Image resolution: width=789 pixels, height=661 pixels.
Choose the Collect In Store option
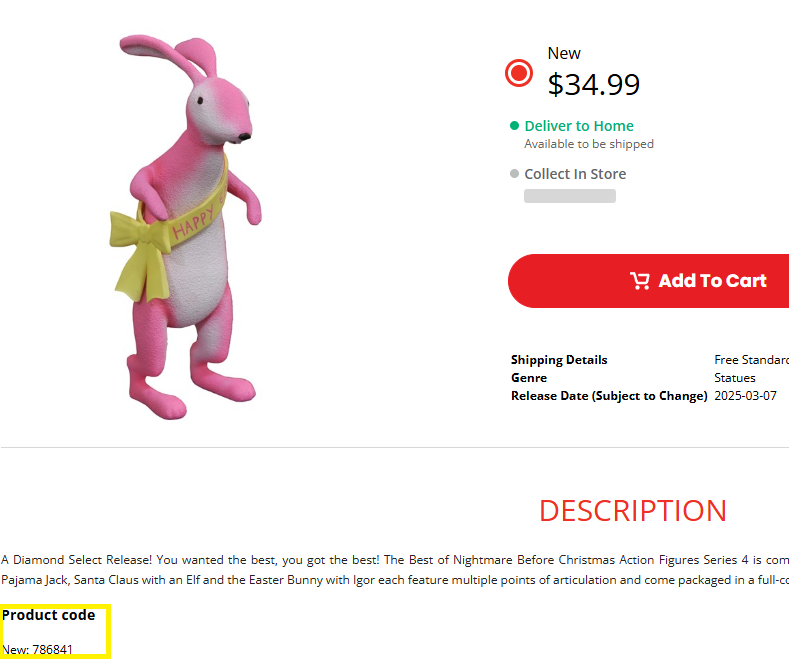[x=575, y=174]
